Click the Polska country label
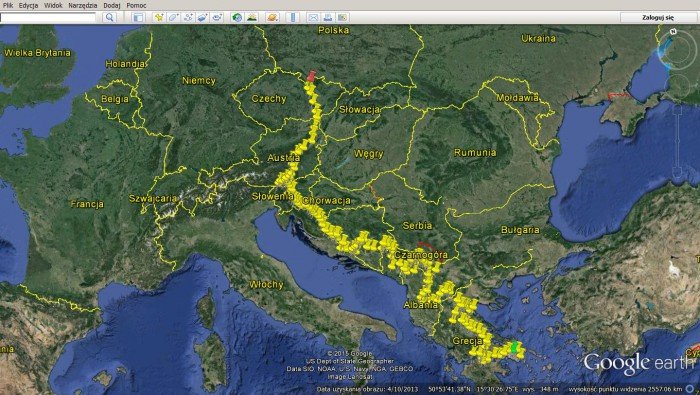Screen dimensions: 700x395 [x=333, y=30]
